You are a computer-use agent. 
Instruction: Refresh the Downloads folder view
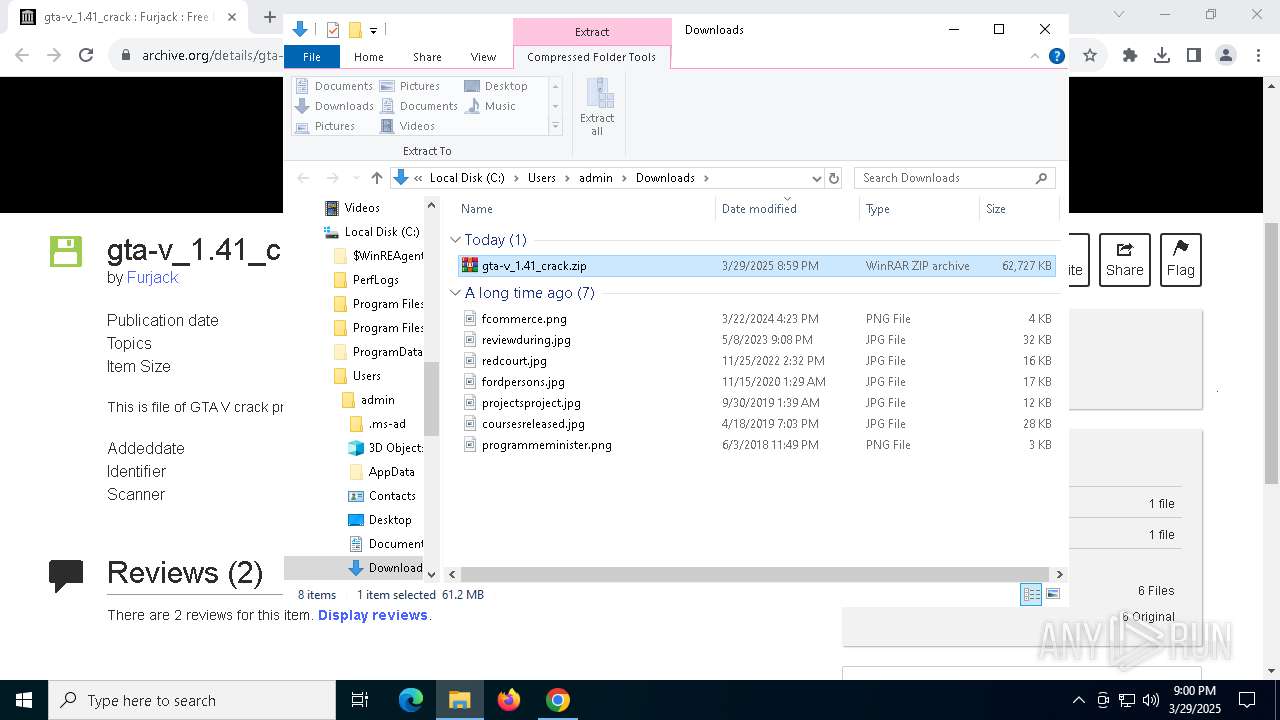835,178
